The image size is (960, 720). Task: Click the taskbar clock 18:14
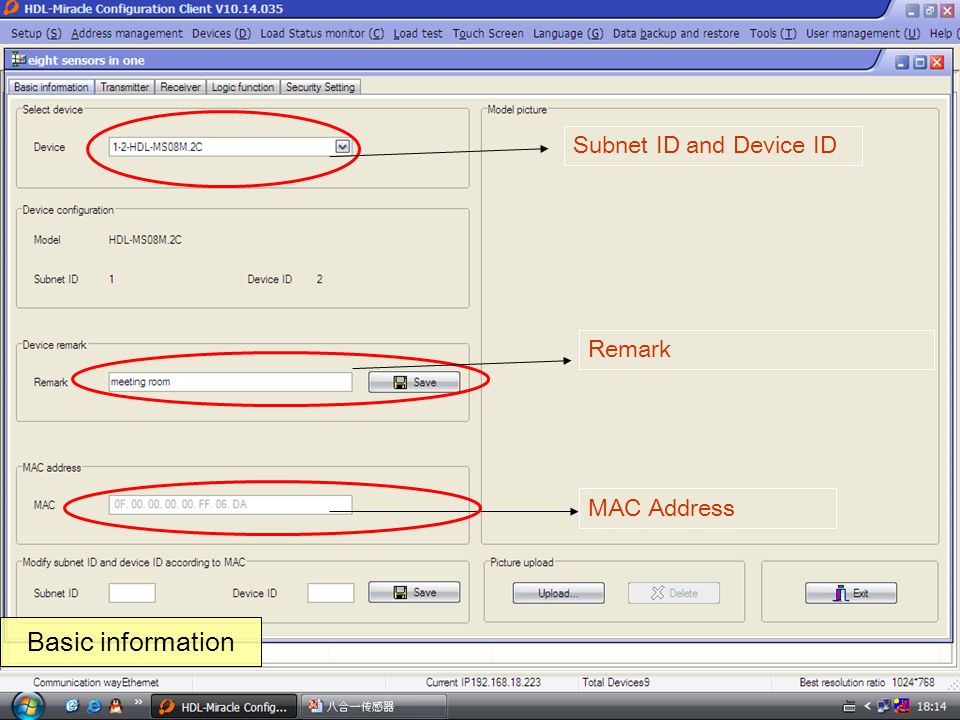pos(931,707)
